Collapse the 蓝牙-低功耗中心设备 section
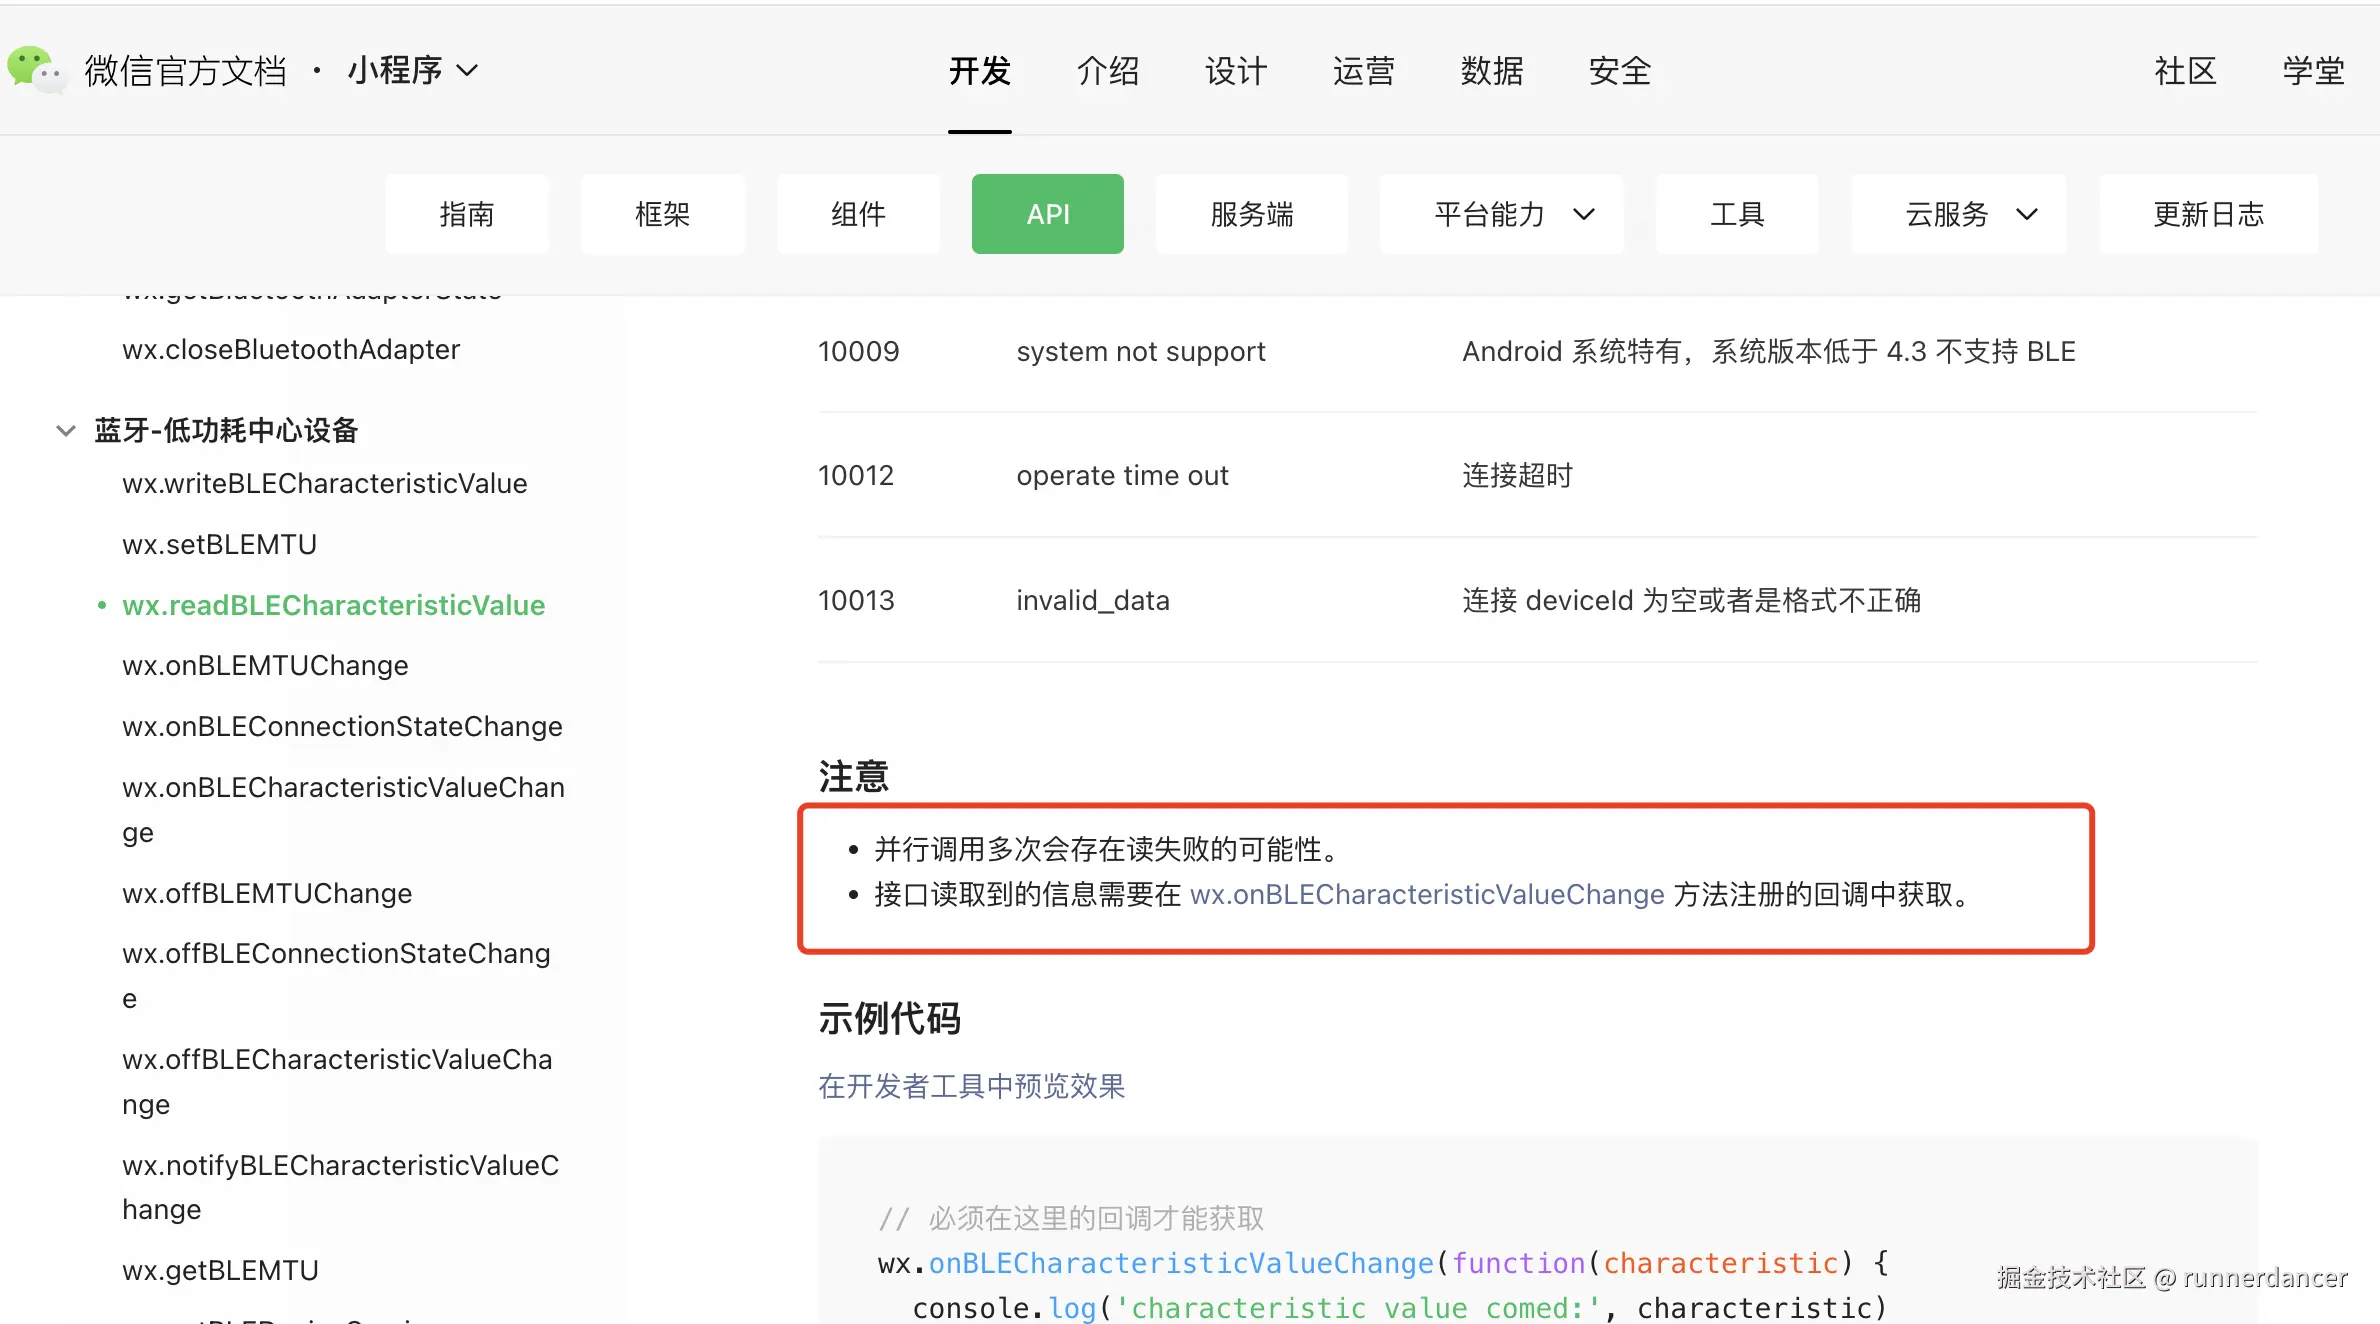The image size is (2380, 1324). pyautogui.click(x=66, y=431)
